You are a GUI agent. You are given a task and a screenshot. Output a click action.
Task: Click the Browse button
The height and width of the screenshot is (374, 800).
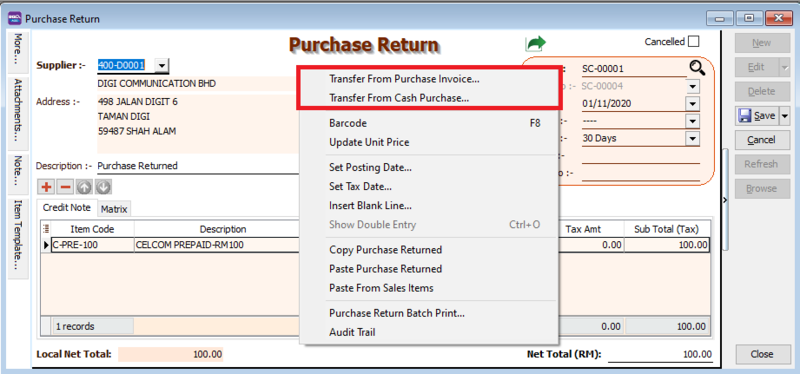[x=762, y=189]
